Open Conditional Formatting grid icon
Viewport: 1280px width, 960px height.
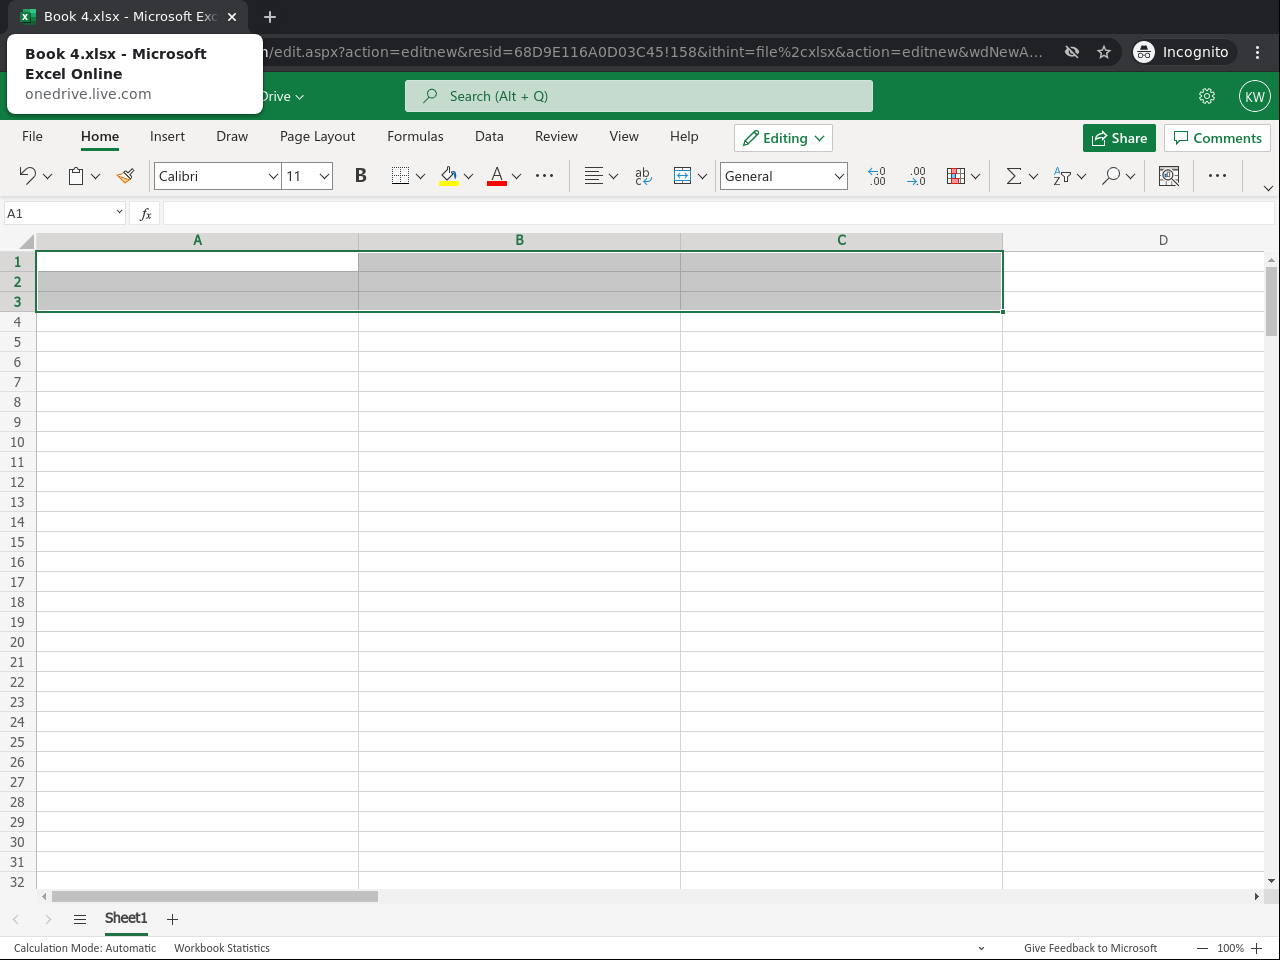tap(956, 176)
